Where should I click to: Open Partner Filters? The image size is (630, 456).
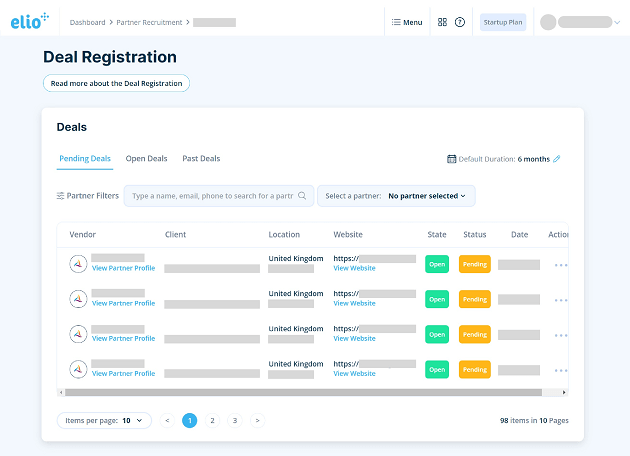pos(88,196)
